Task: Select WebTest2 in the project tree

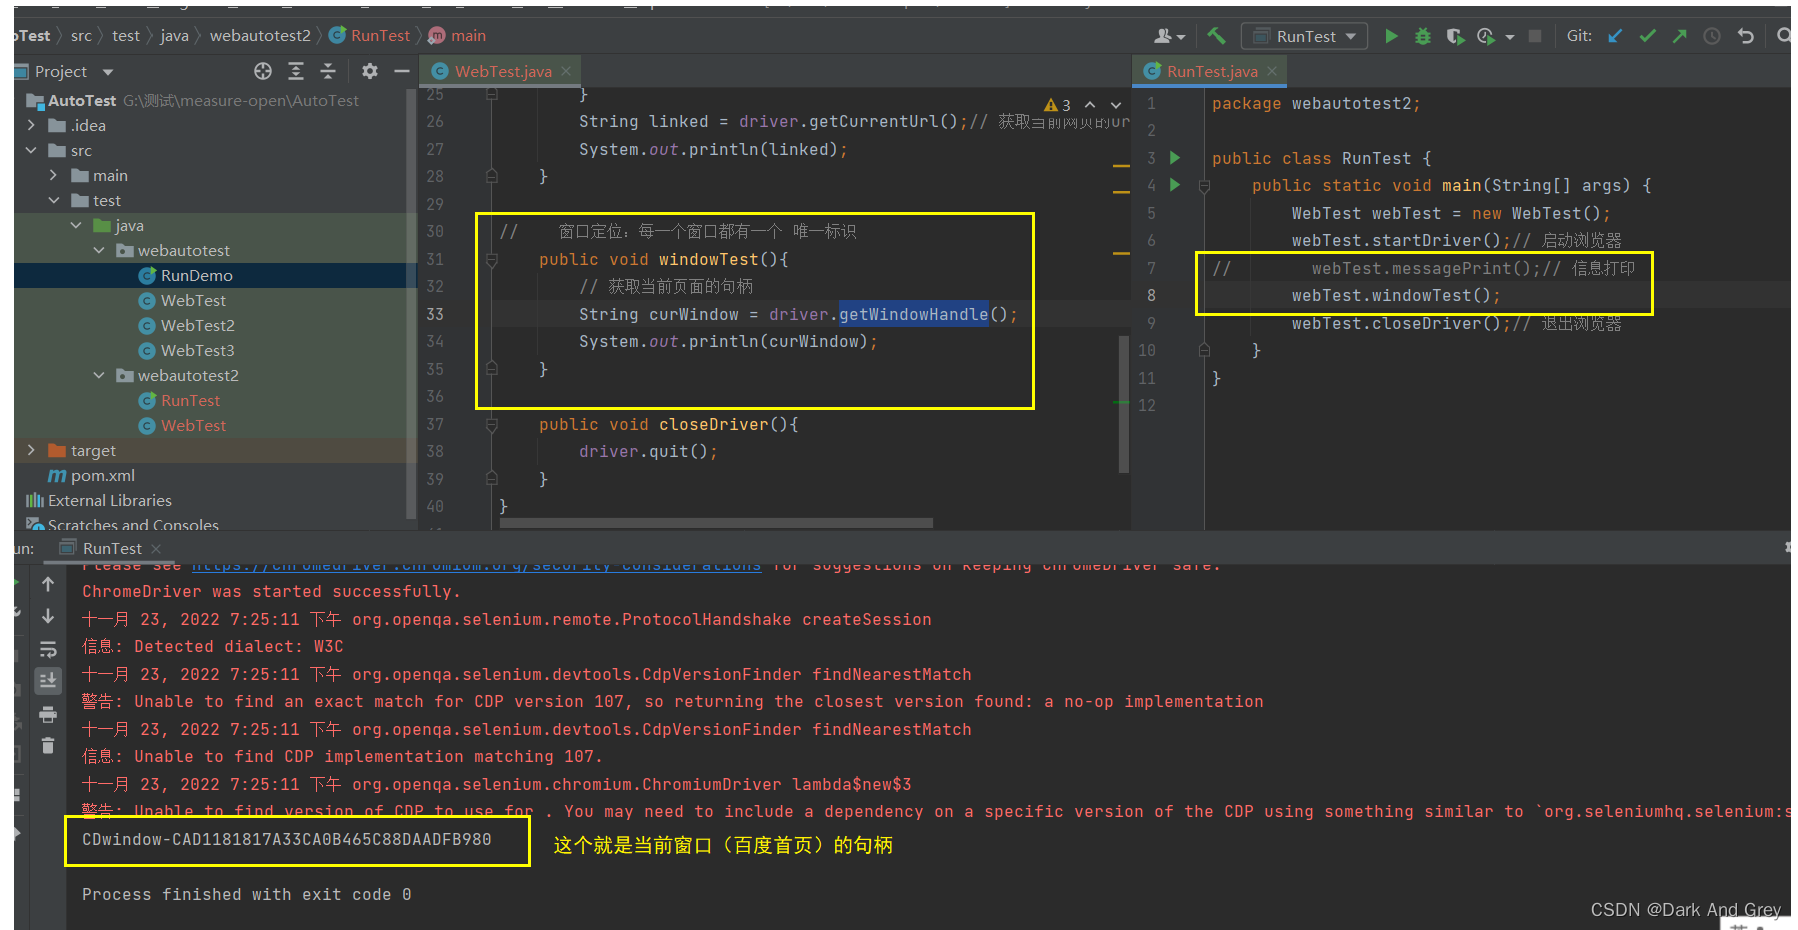Action: coord(197,325)
